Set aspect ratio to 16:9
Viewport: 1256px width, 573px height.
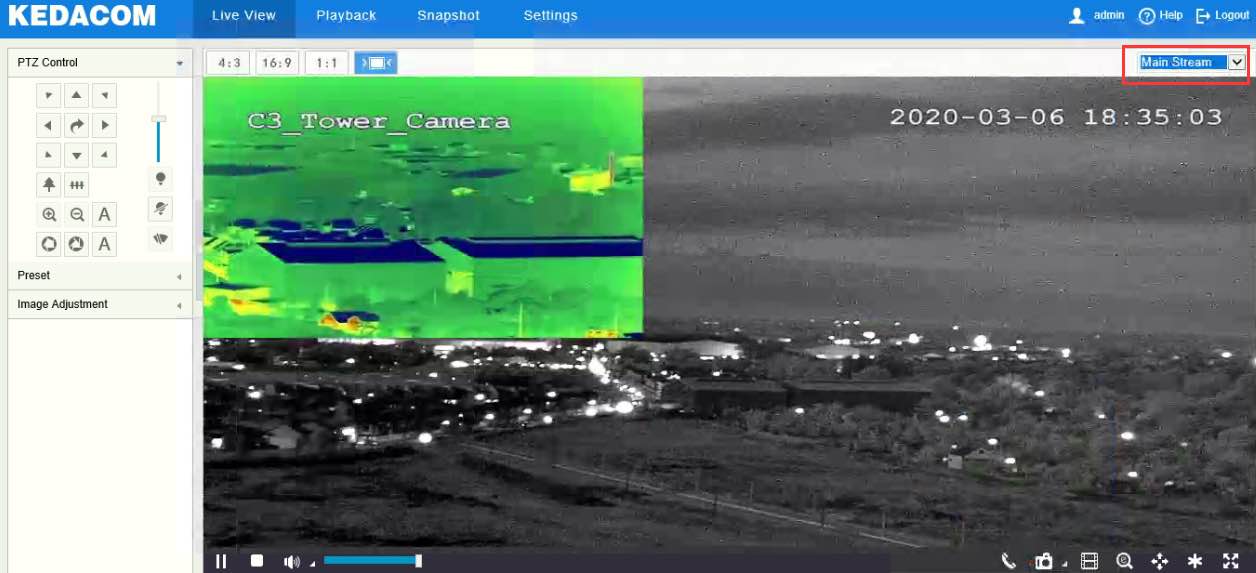click(x=277, y=63)
